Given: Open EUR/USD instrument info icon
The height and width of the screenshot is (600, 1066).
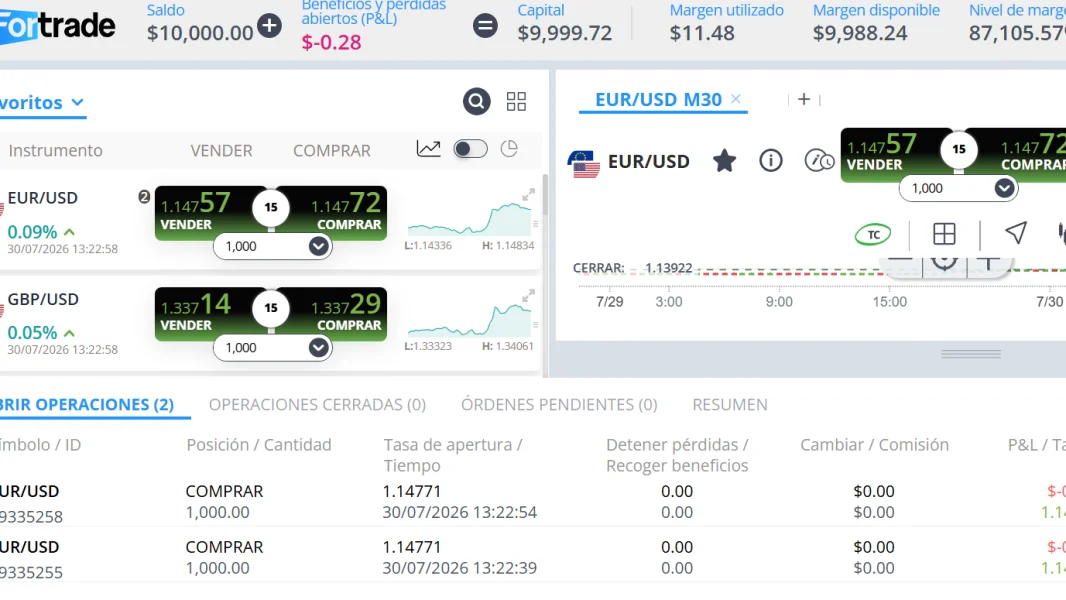Looking at the screenshot, I should tap(771, 161).
